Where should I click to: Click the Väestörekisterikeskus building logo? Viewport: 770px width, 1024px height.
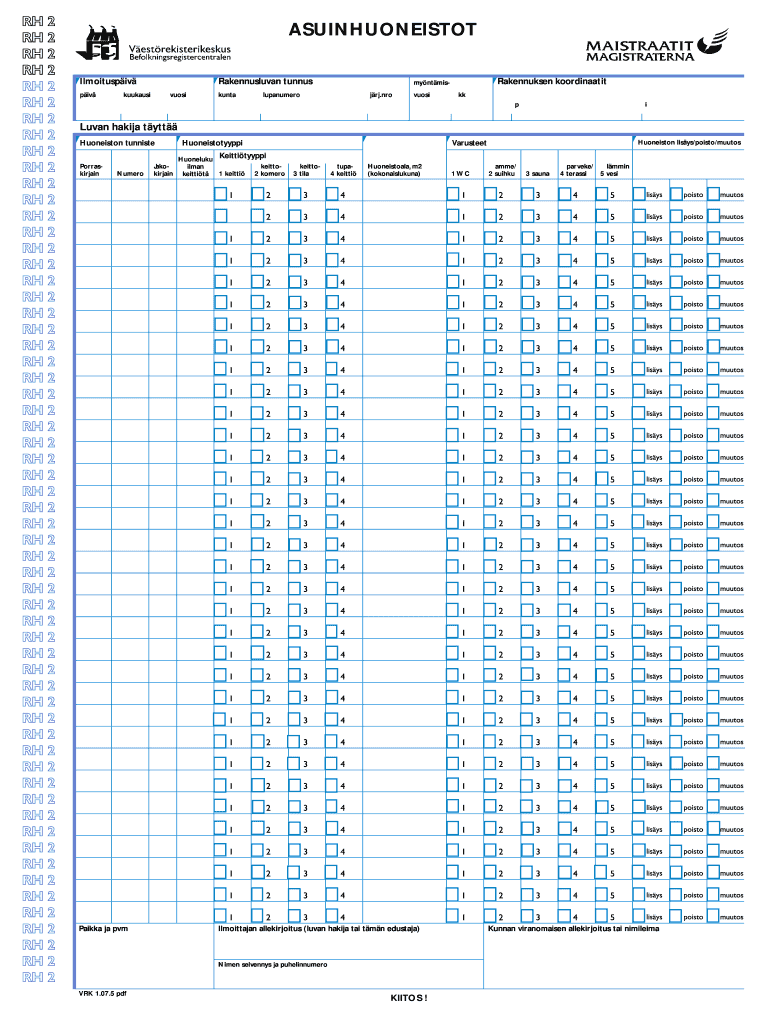tap(101, 46)
